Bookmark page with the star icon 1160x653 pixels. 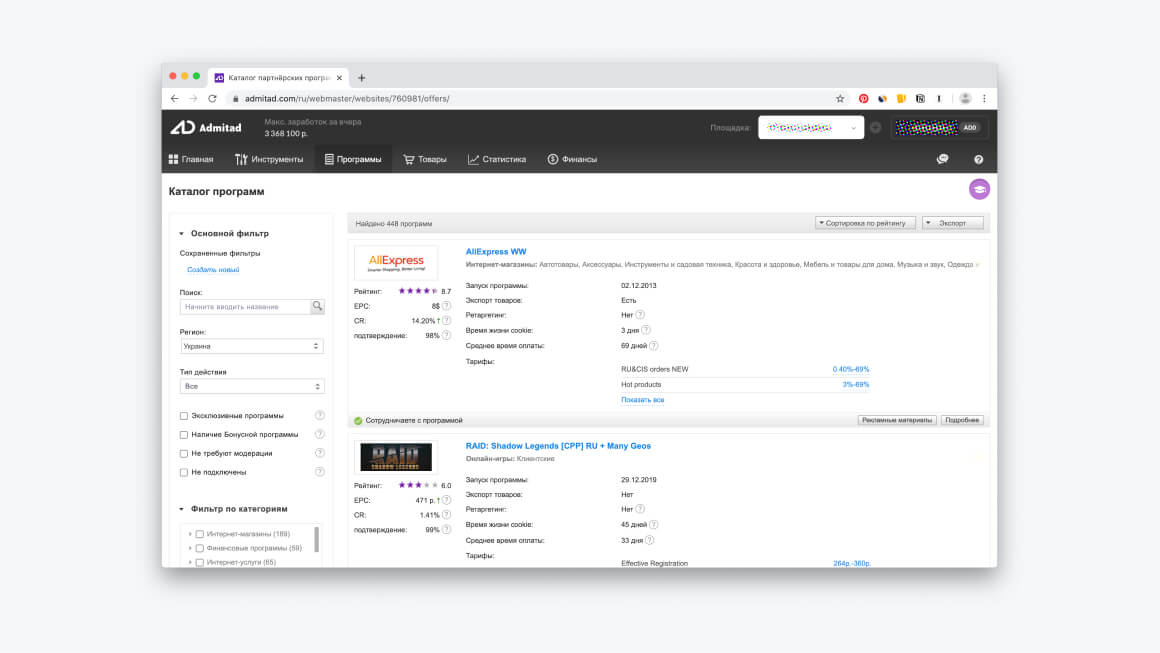point(840,98)
